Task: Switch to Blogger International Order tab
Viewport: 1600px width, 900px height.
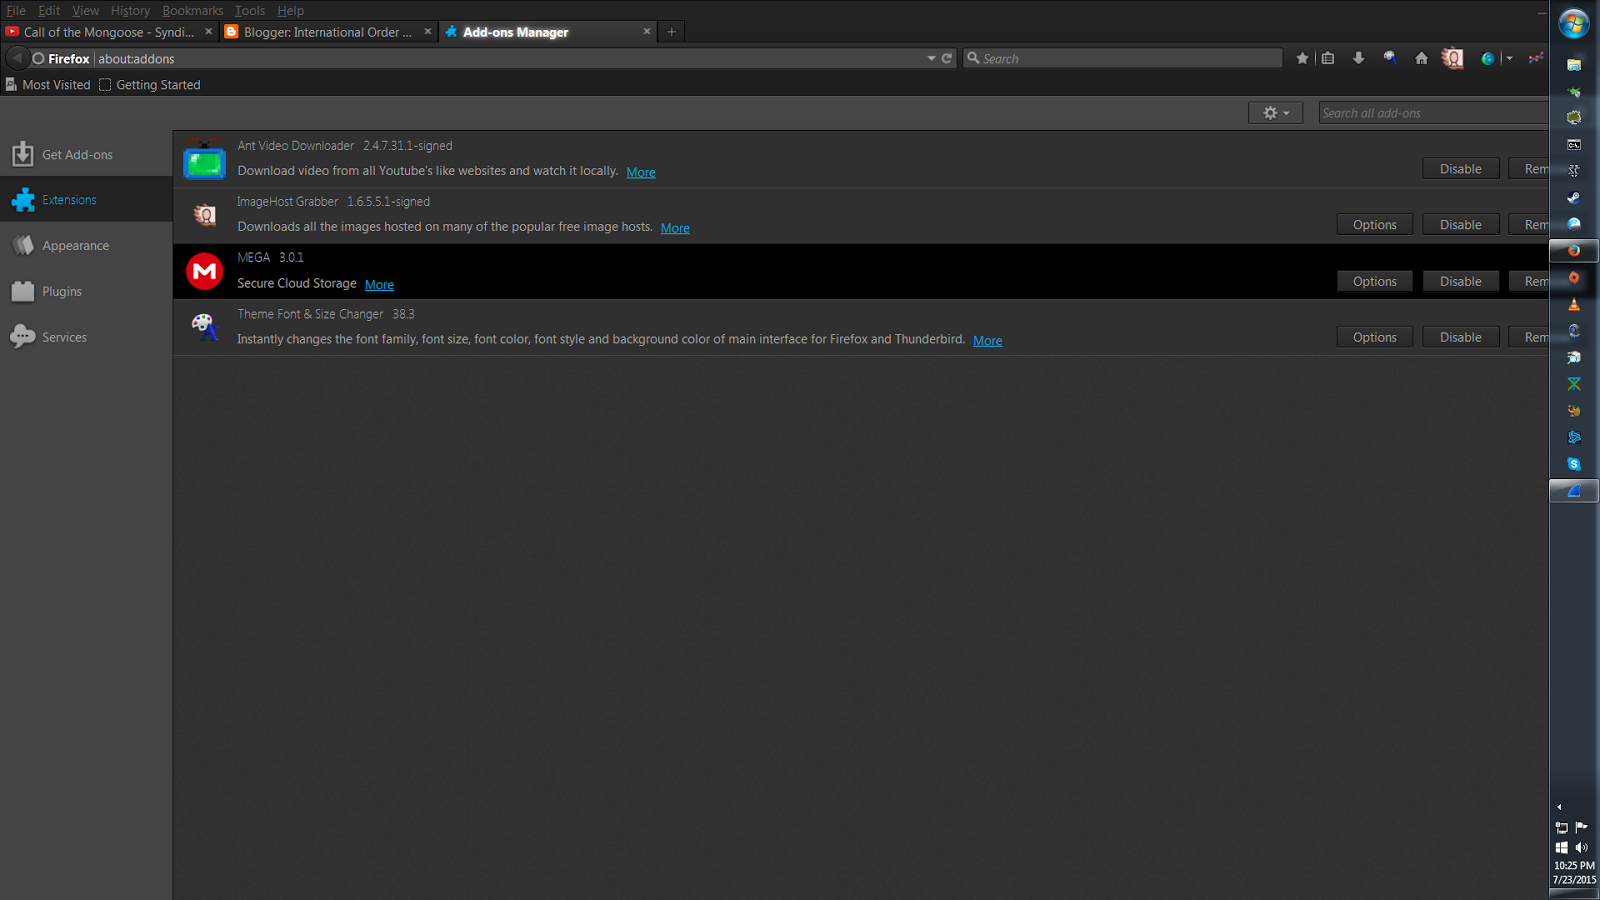Action: [x=328, y=32]
